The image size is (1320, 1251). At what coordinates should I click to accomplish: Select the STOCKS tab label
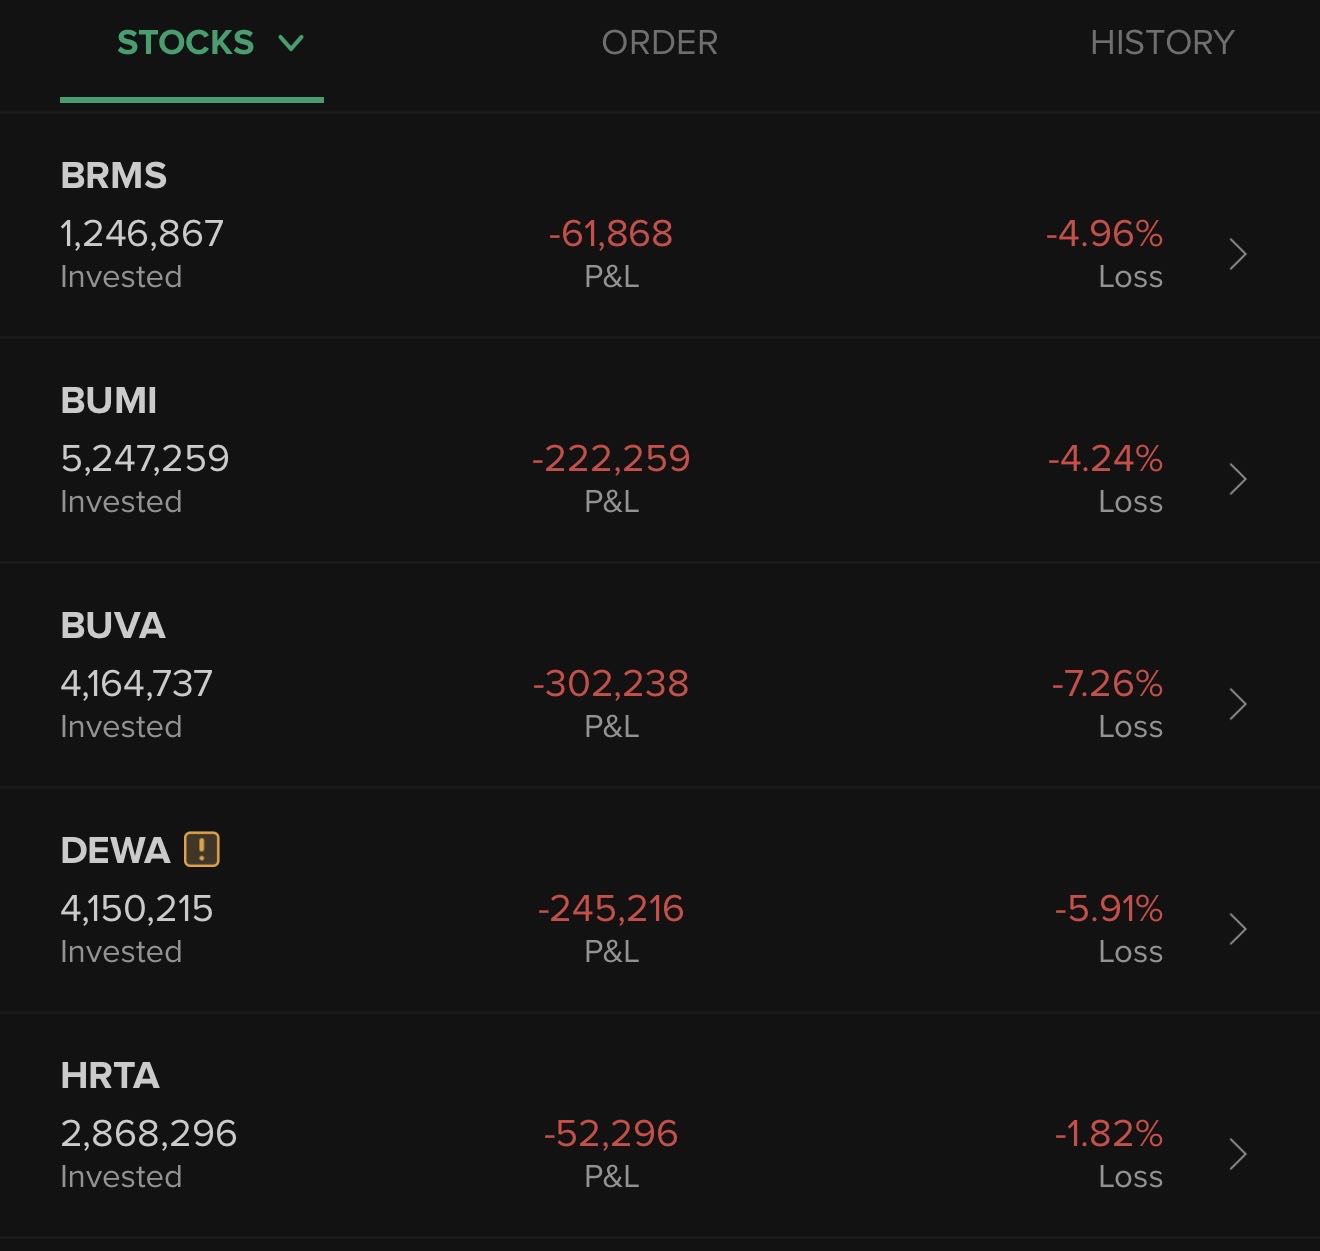click(x=185, y=43)
